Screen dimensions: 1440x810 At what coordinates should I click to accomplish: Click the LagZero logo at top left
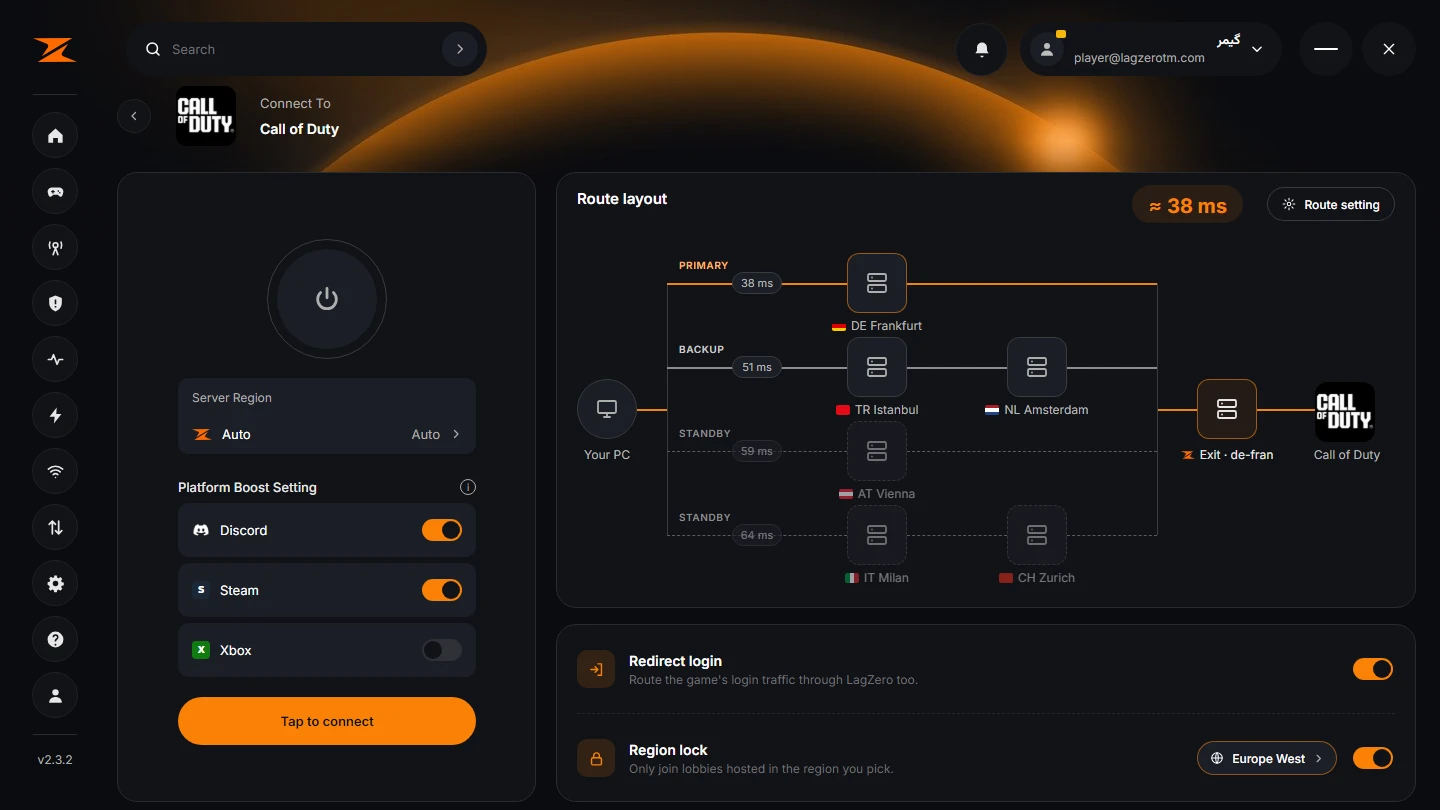pyautogui.click(x=55, y=50)
